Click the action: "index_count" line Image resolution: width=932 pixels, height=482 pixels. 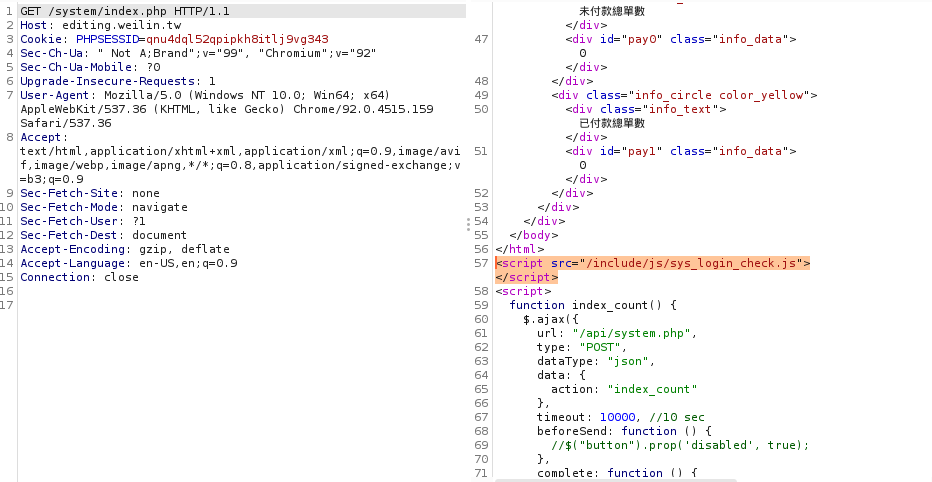[x=624, y=389]
